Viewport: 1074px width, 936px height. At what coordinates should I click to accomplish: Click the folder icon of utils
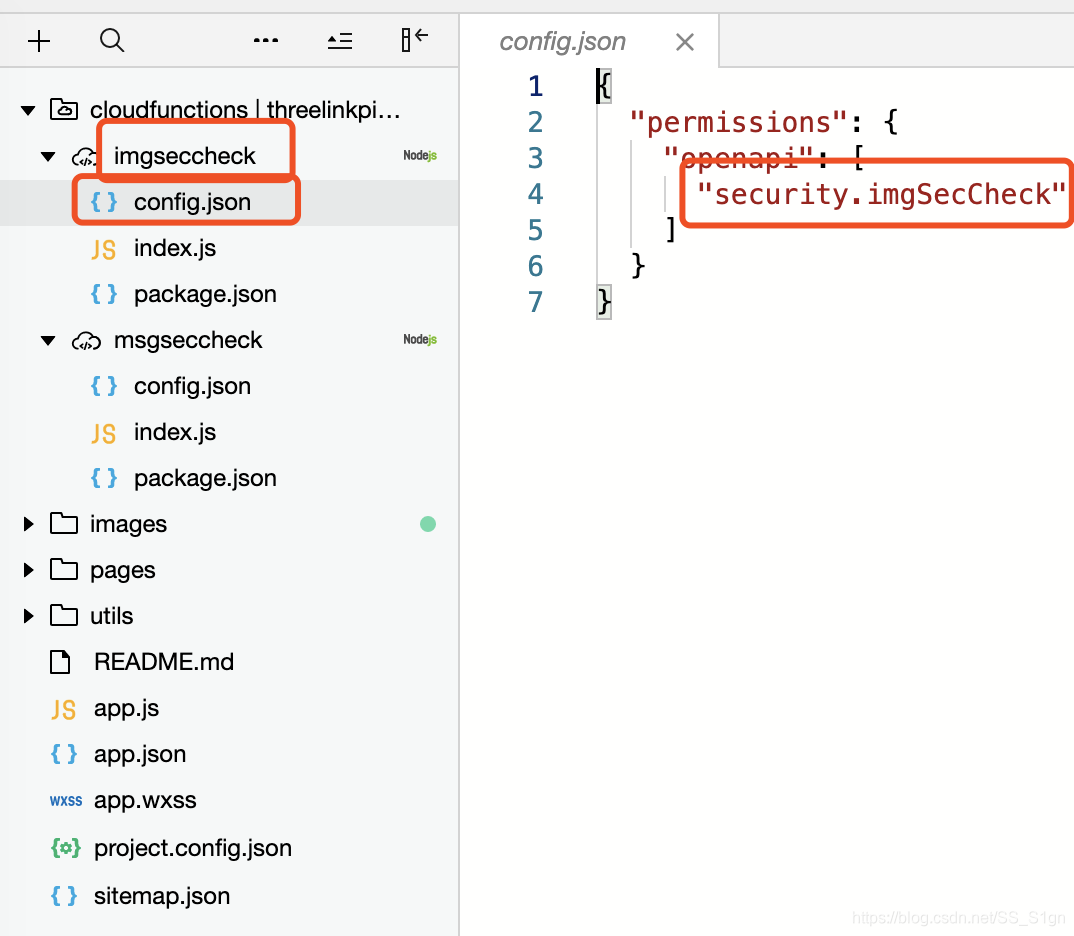point(64,615)
